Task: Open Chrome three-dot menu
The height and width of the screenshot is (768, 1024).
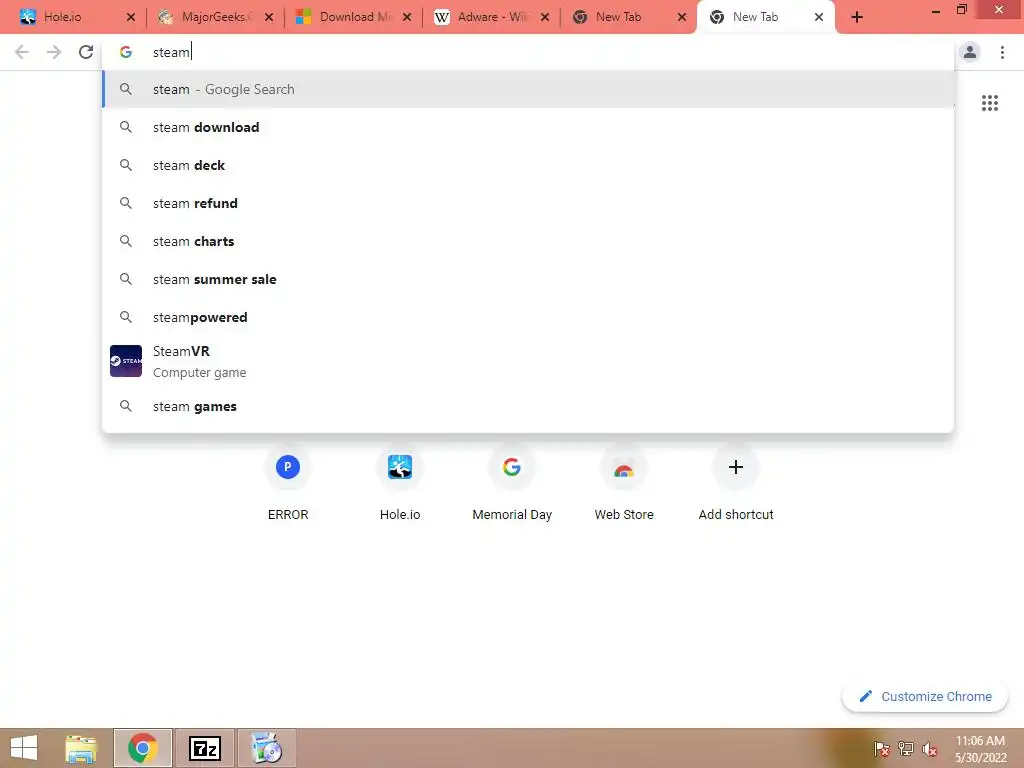Action: (1002, 52)
